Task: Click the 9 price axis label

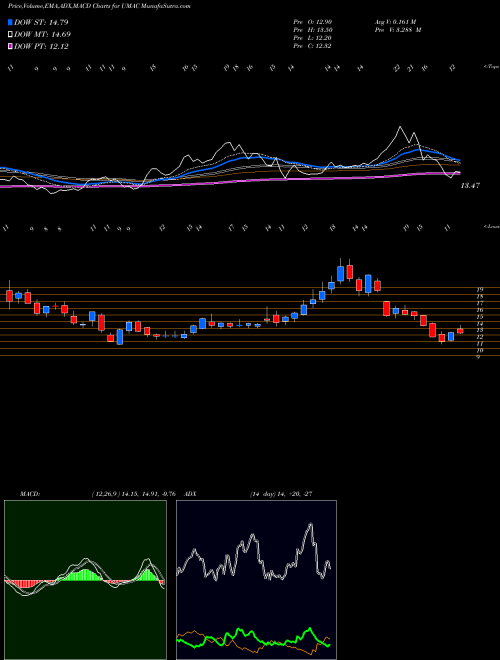Action: (x=478, y=357)
